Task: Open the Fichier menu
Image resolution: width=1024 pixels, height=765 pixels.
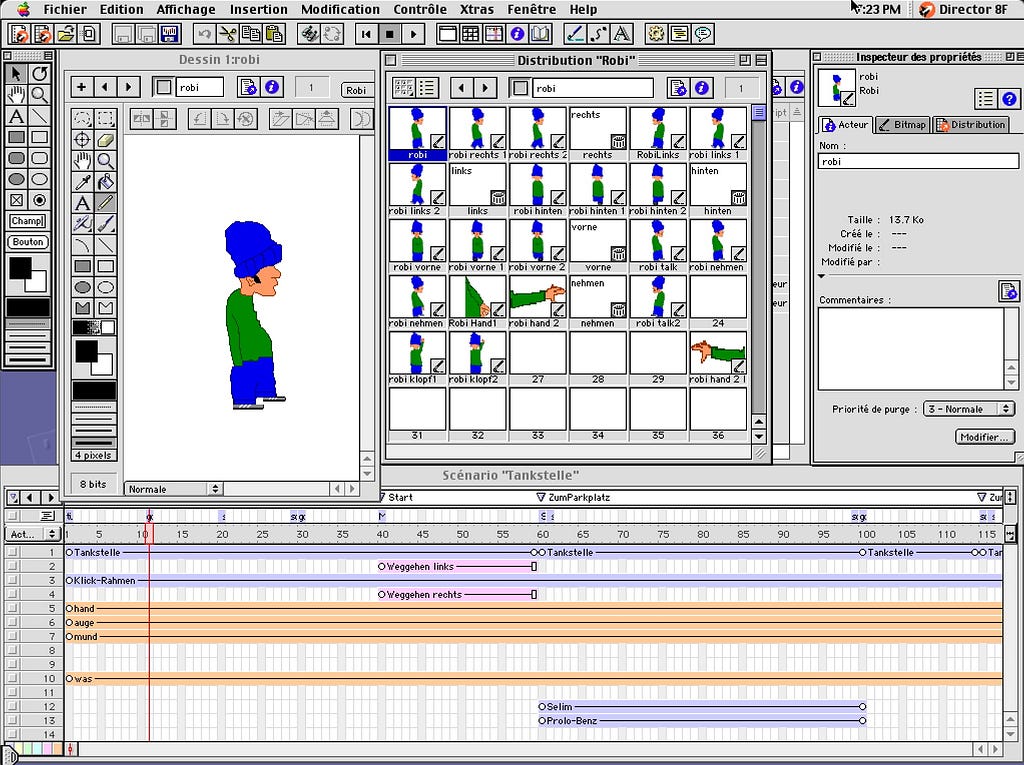Action: click(65, 9)
